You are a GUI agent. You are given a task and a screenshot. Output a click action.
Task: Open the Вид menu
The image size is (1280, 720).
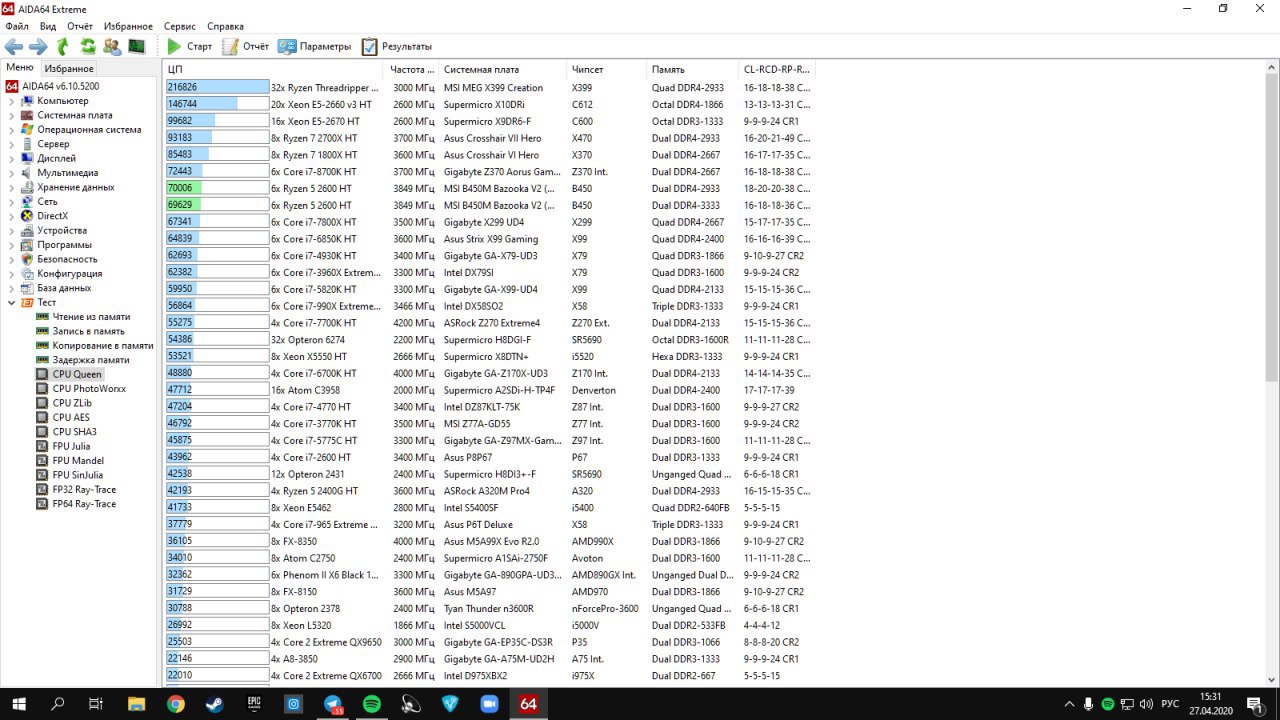pyautogui.click(x=48, y=26)
